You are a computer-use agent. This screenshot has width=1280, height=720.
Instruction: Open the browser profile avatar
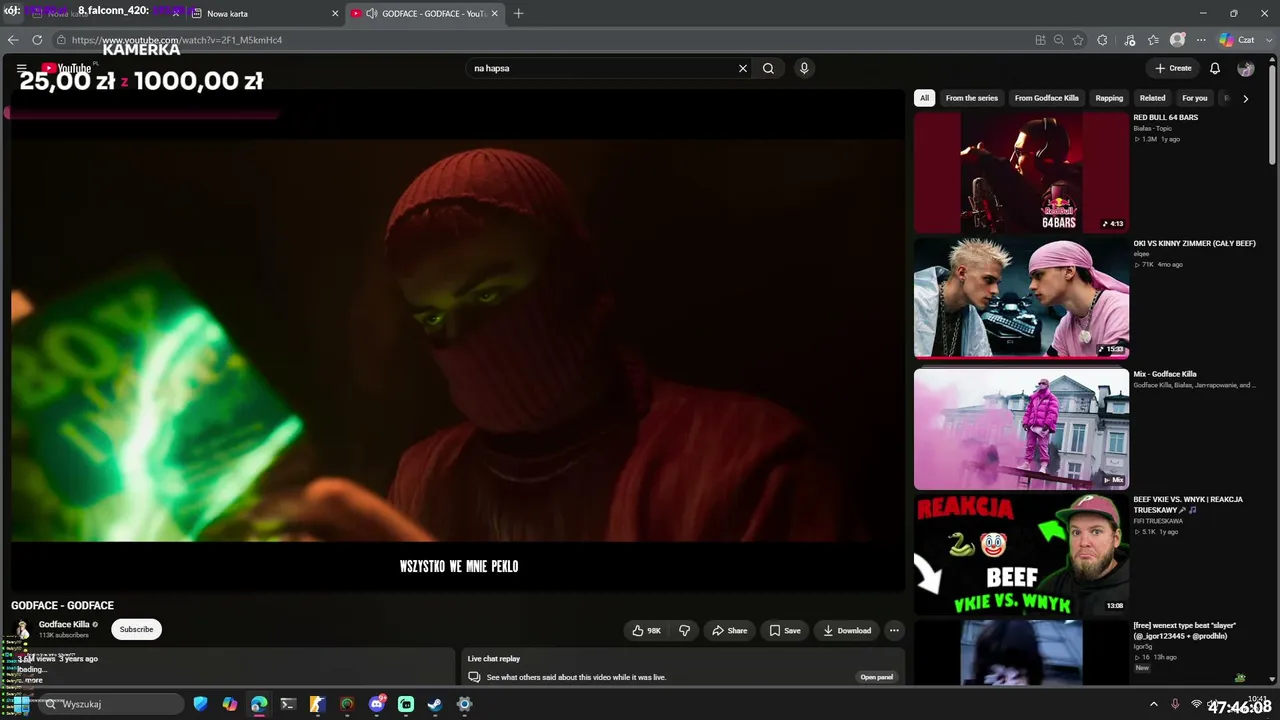pyautogui.click(x=1178, y=40)
